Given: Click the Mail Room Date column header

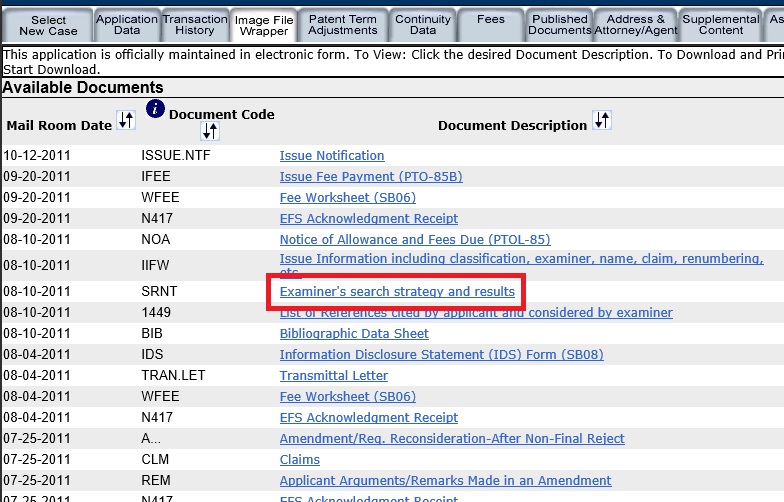Looking at the screenshot, I should point(59,126).
